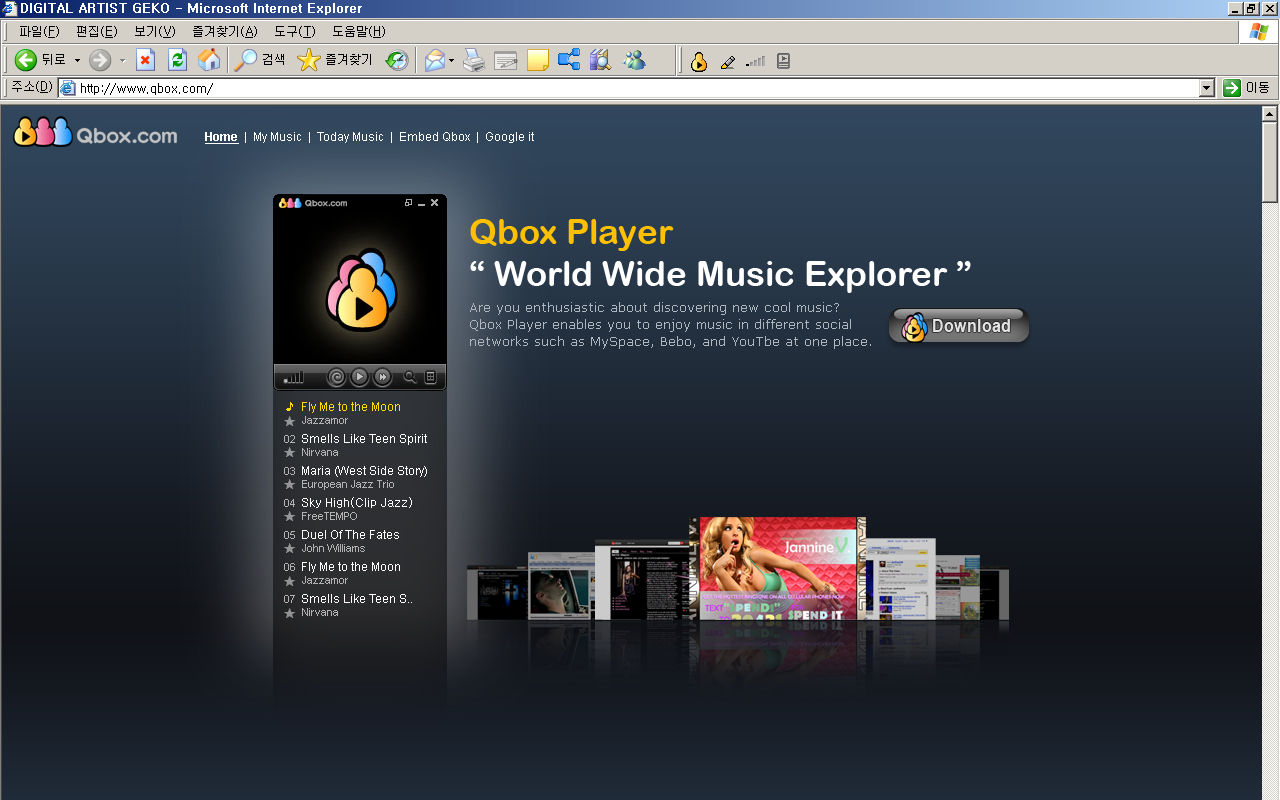Select track 04 Sky High(Clip Jazz)
Viewport: 1280px width, 800px height.
pos(356,503)
